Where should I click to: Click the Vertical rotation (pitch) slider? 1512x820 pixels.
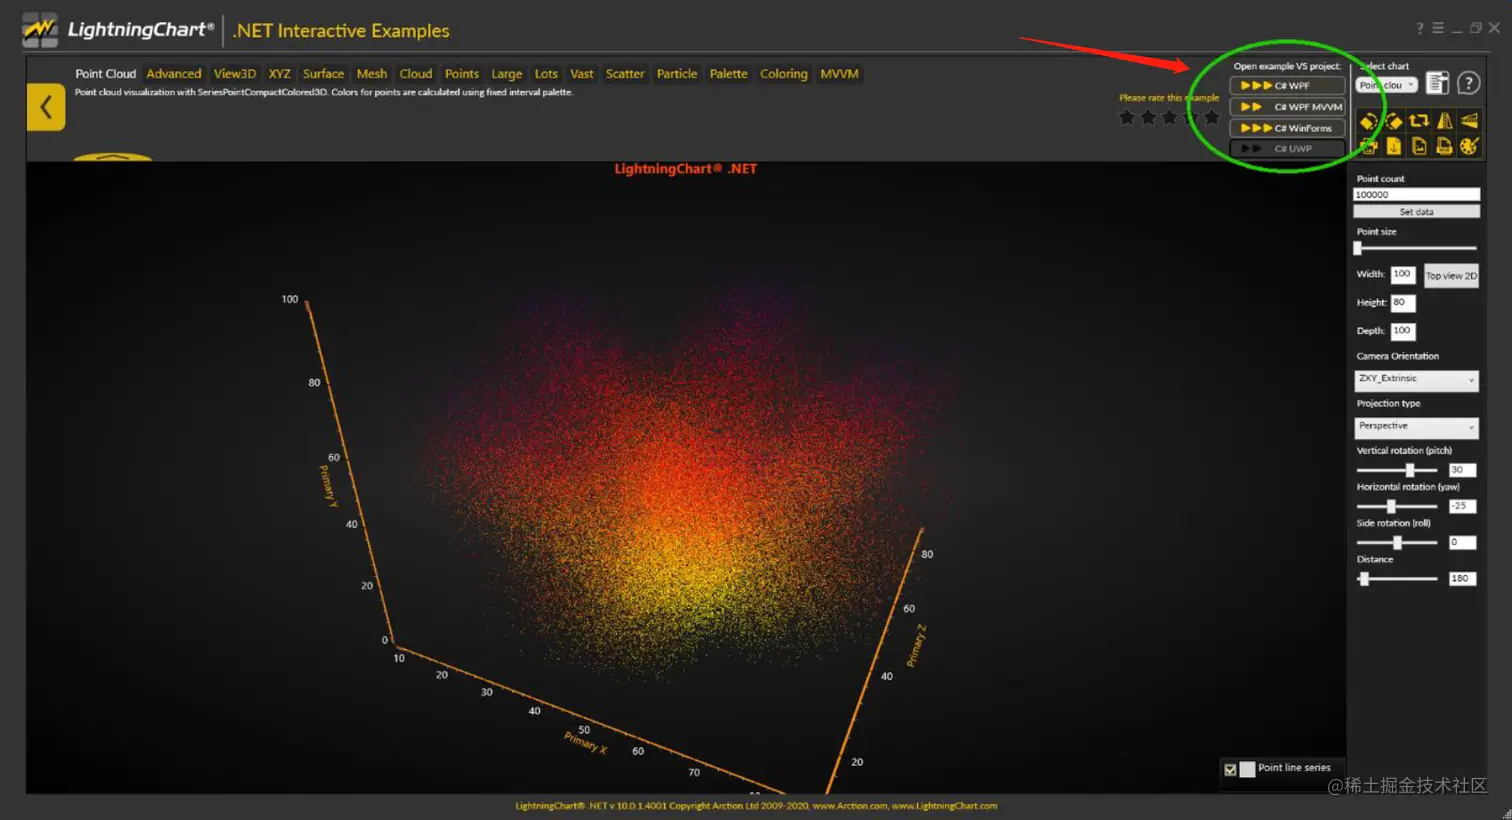coord(1397,470)
